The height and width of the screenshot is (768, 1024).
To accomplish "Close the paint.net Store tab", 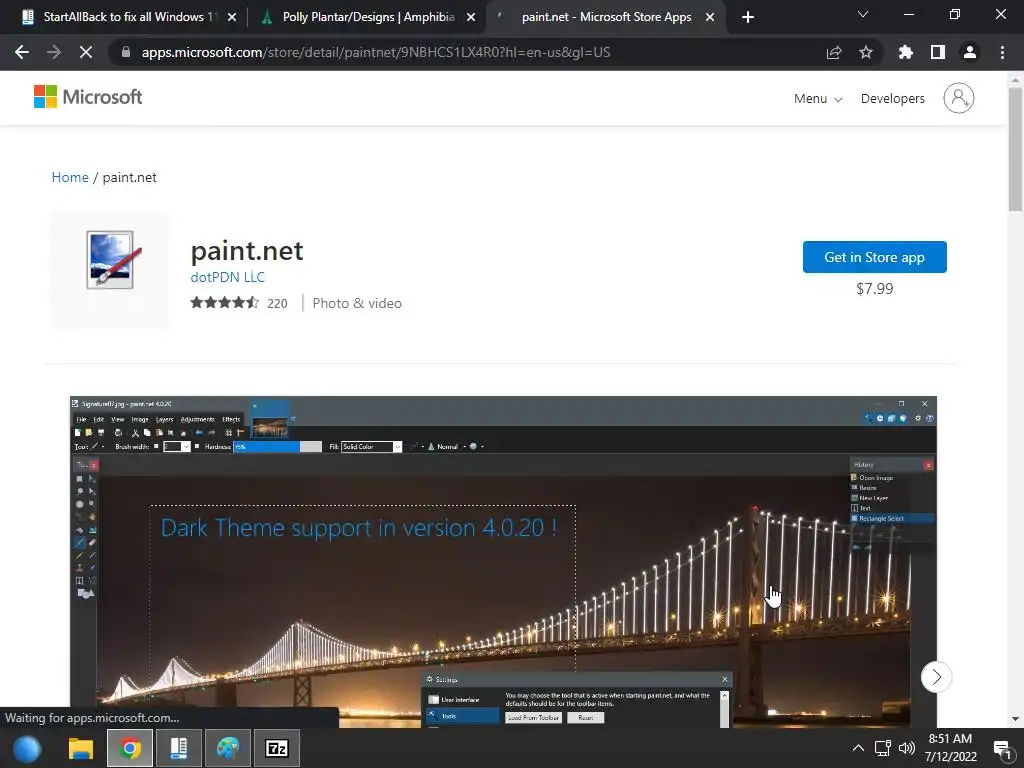I will coord(710,18).
